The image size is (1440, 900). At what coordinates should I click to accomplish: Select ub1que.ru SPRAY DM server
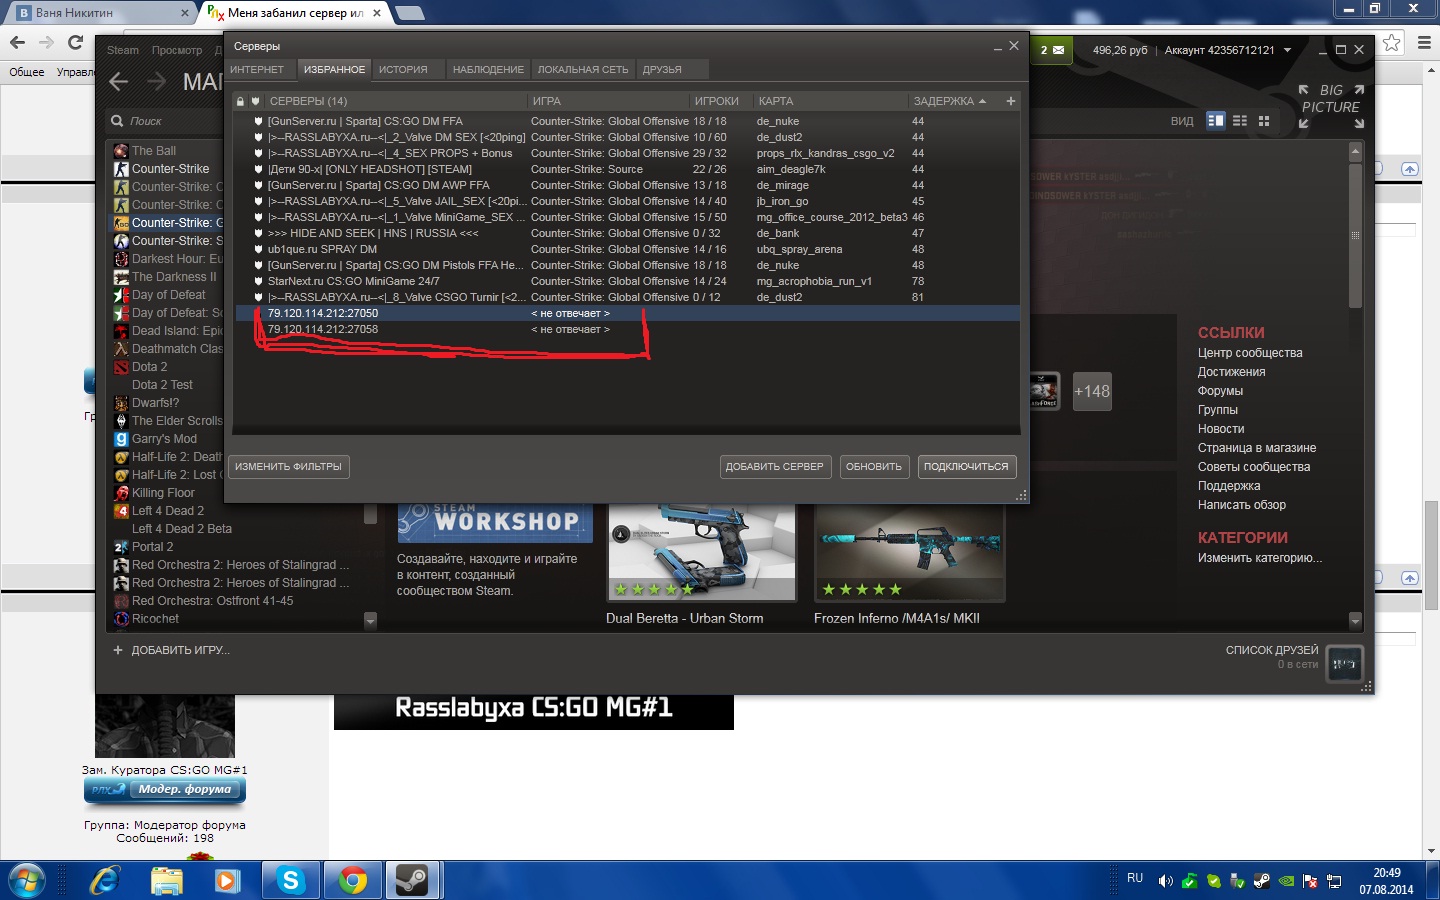tap(628, 249)
